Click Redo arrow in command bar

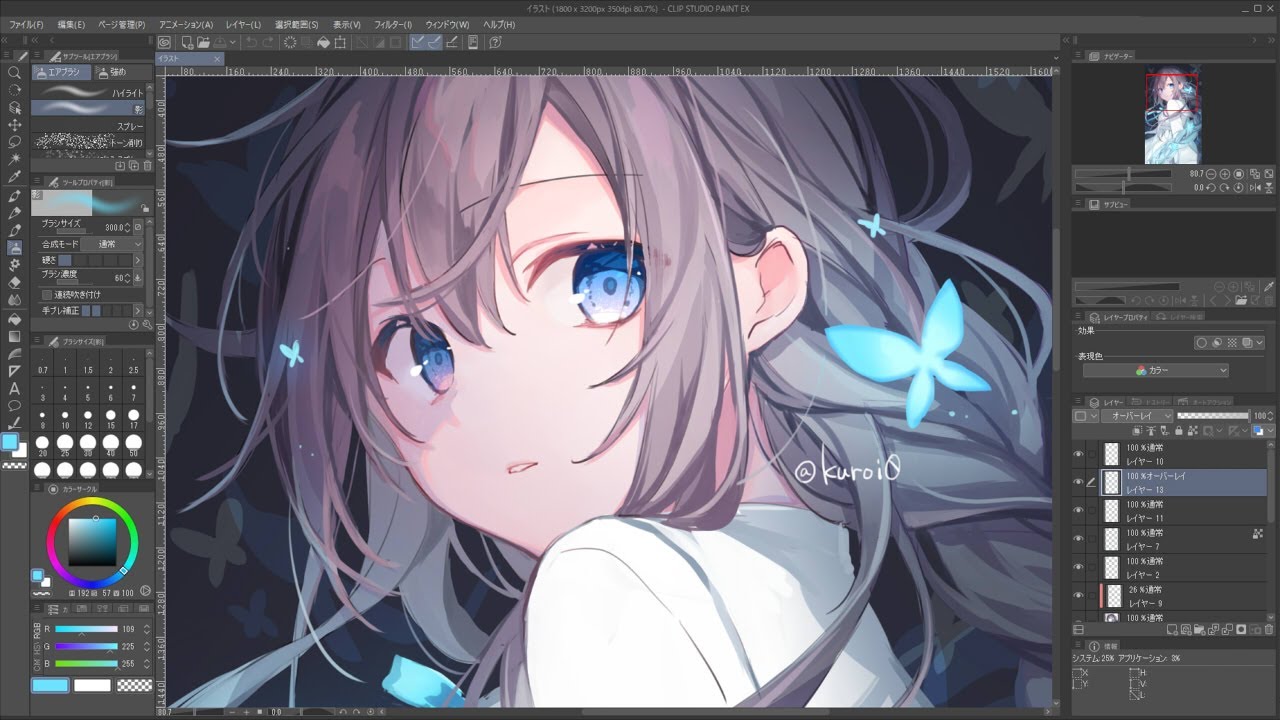(268, 42)
